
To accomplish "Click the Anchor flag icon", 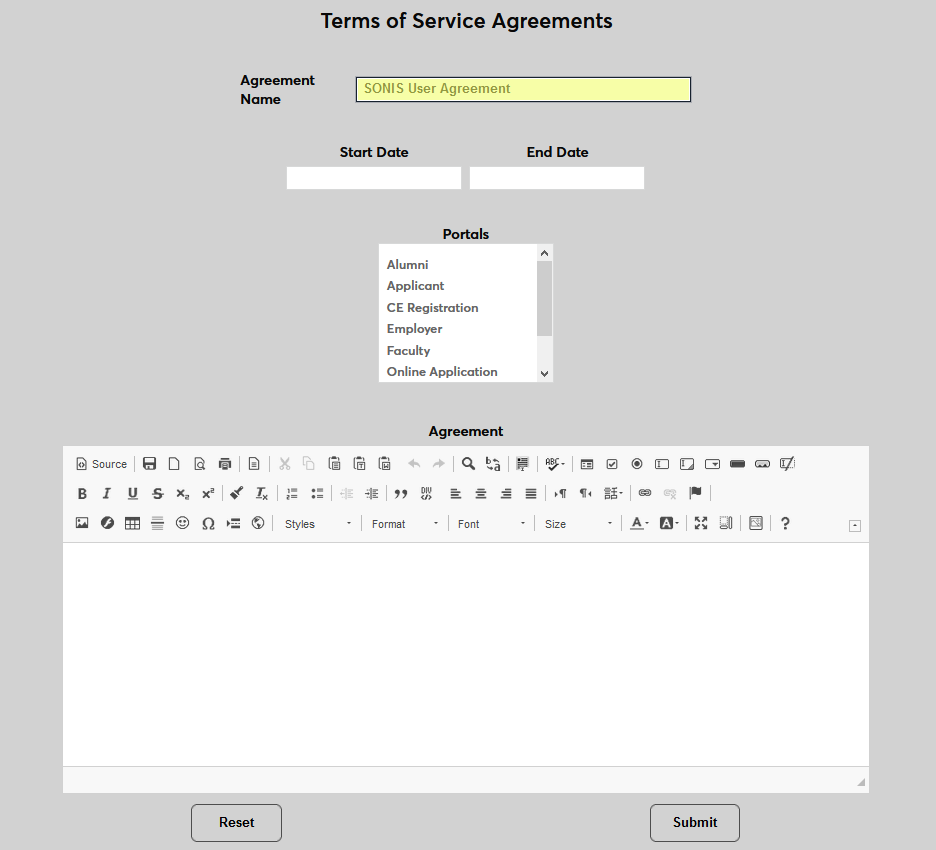I will tap(695, 494).
